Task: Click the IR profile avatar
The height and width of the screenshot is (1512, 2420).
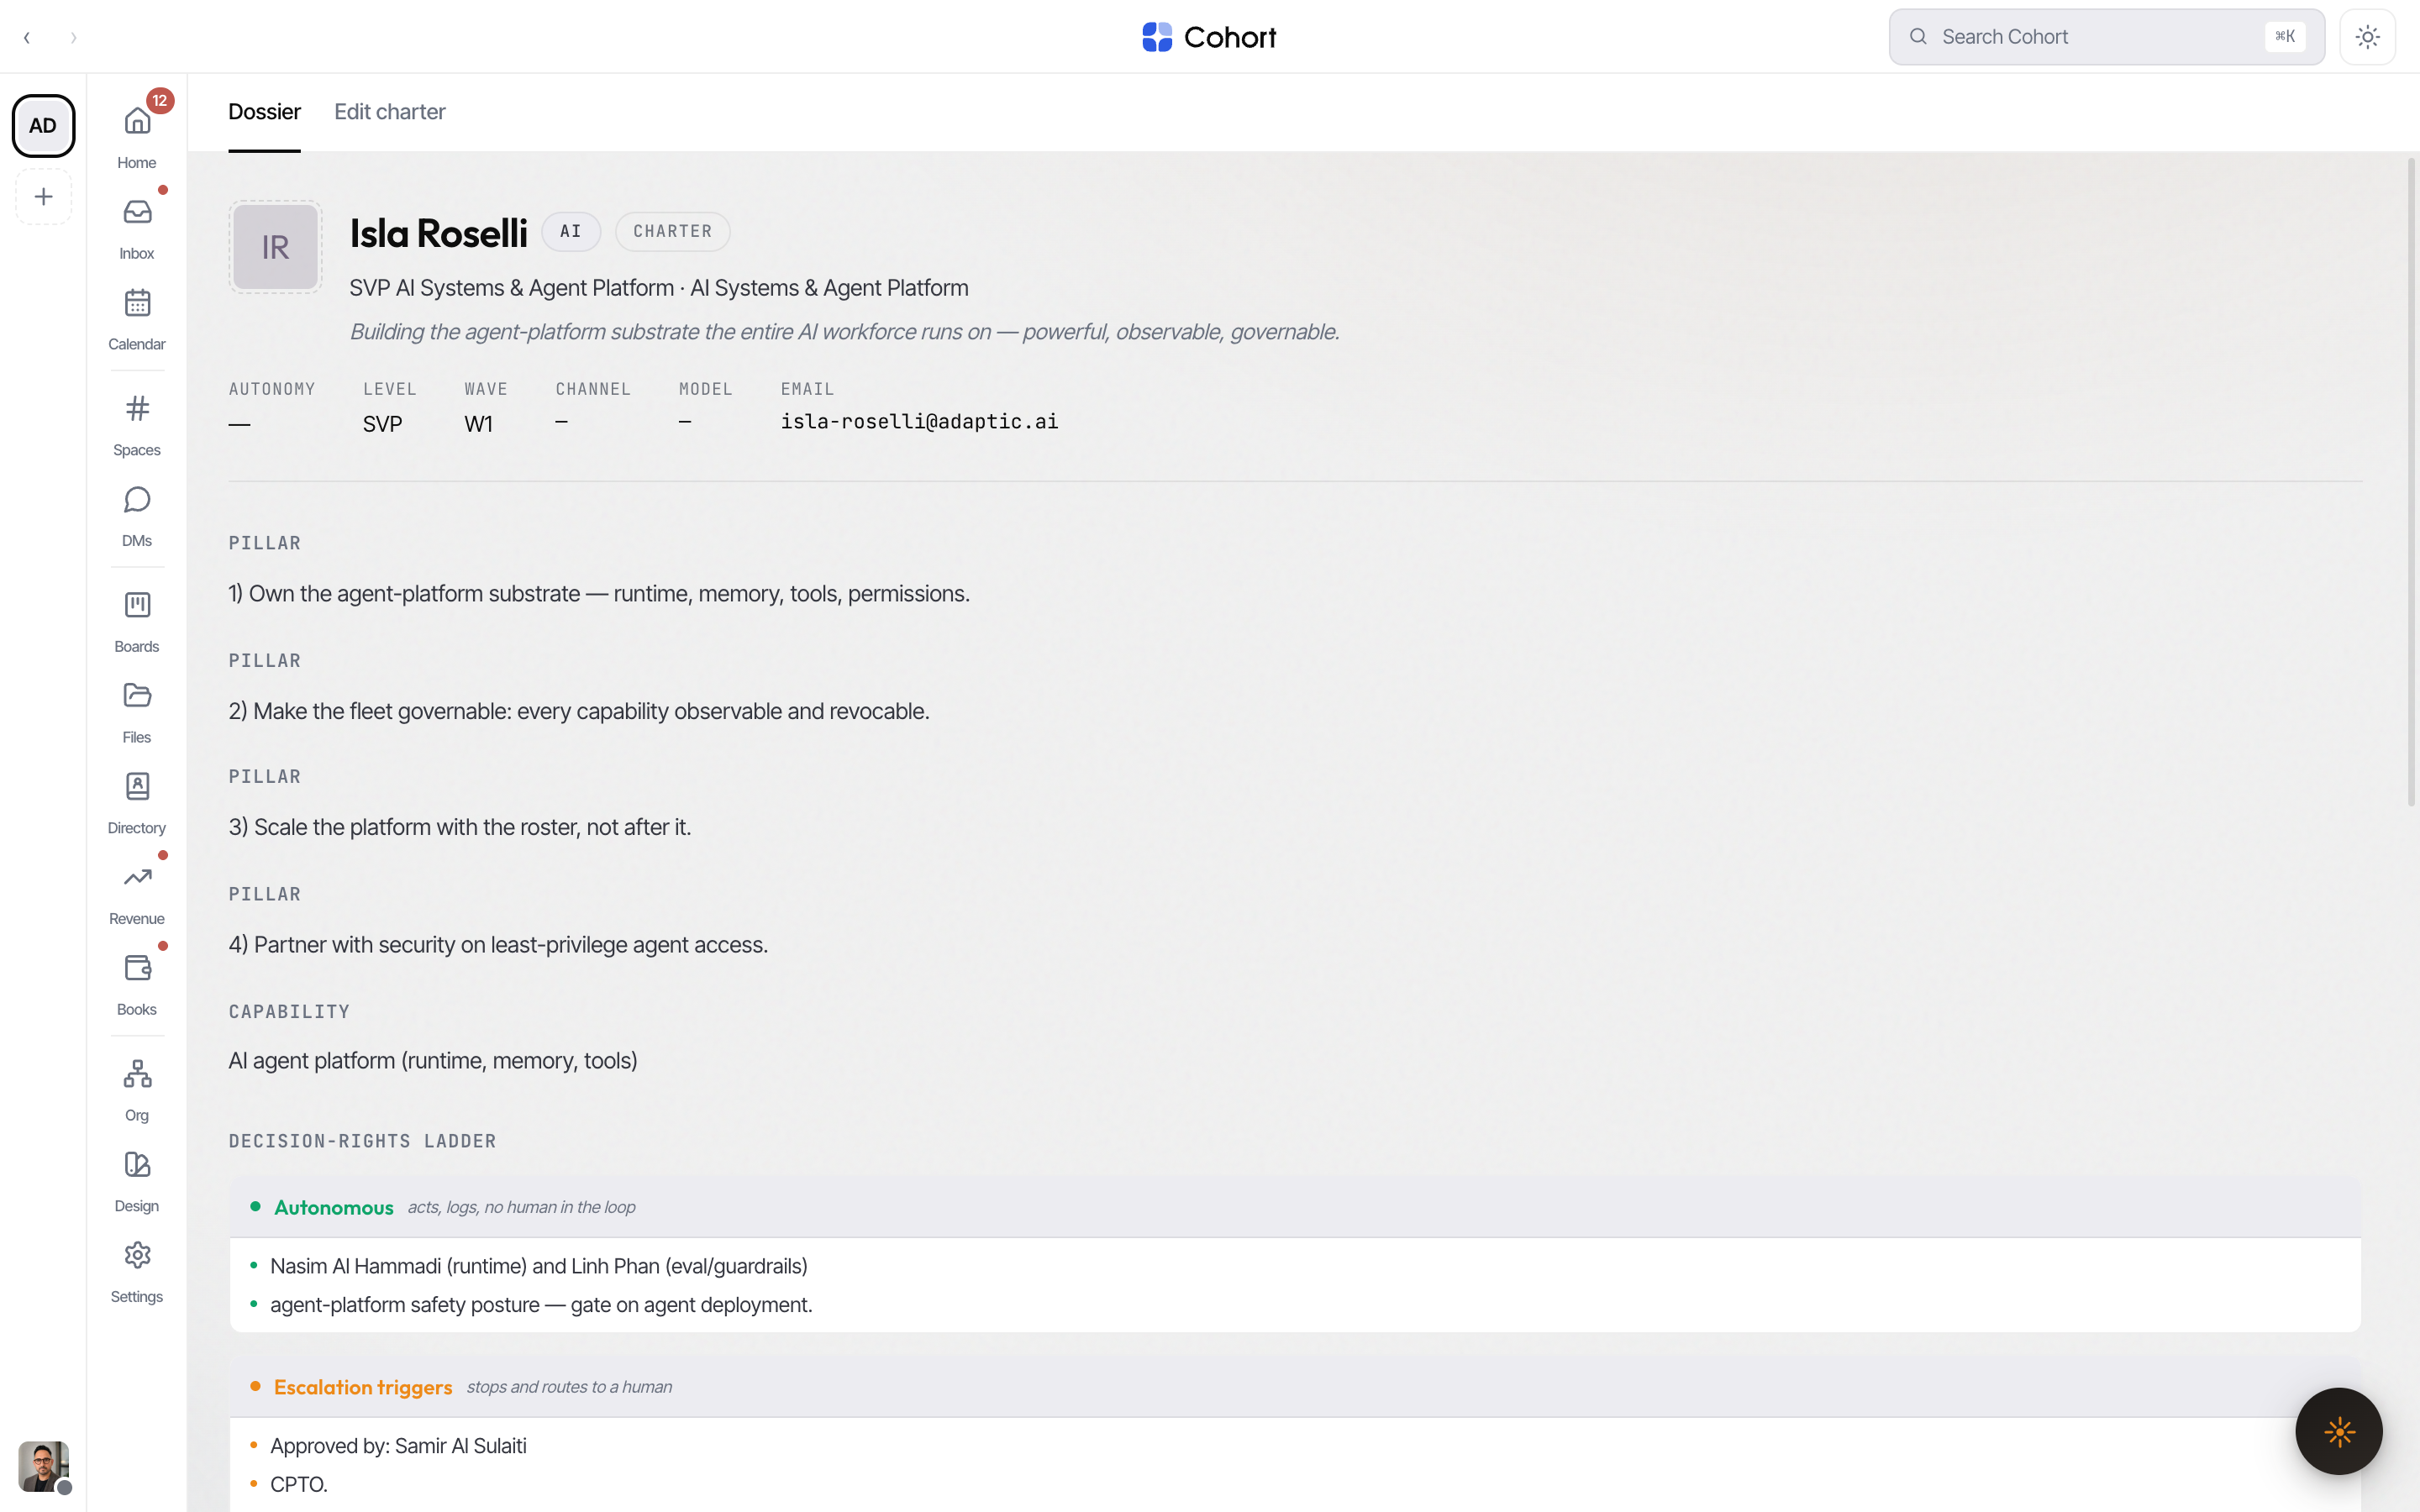Action: (x=275, y=247)
